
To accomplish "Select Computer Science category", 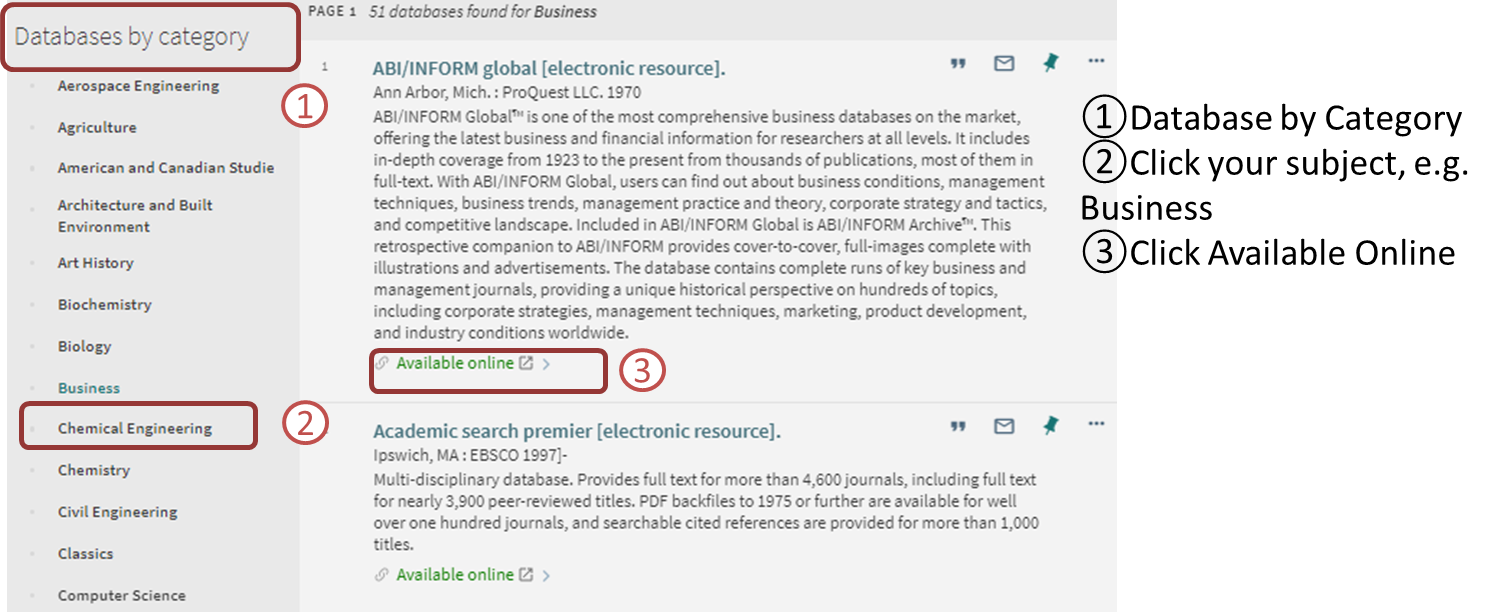I will [121, 595].
